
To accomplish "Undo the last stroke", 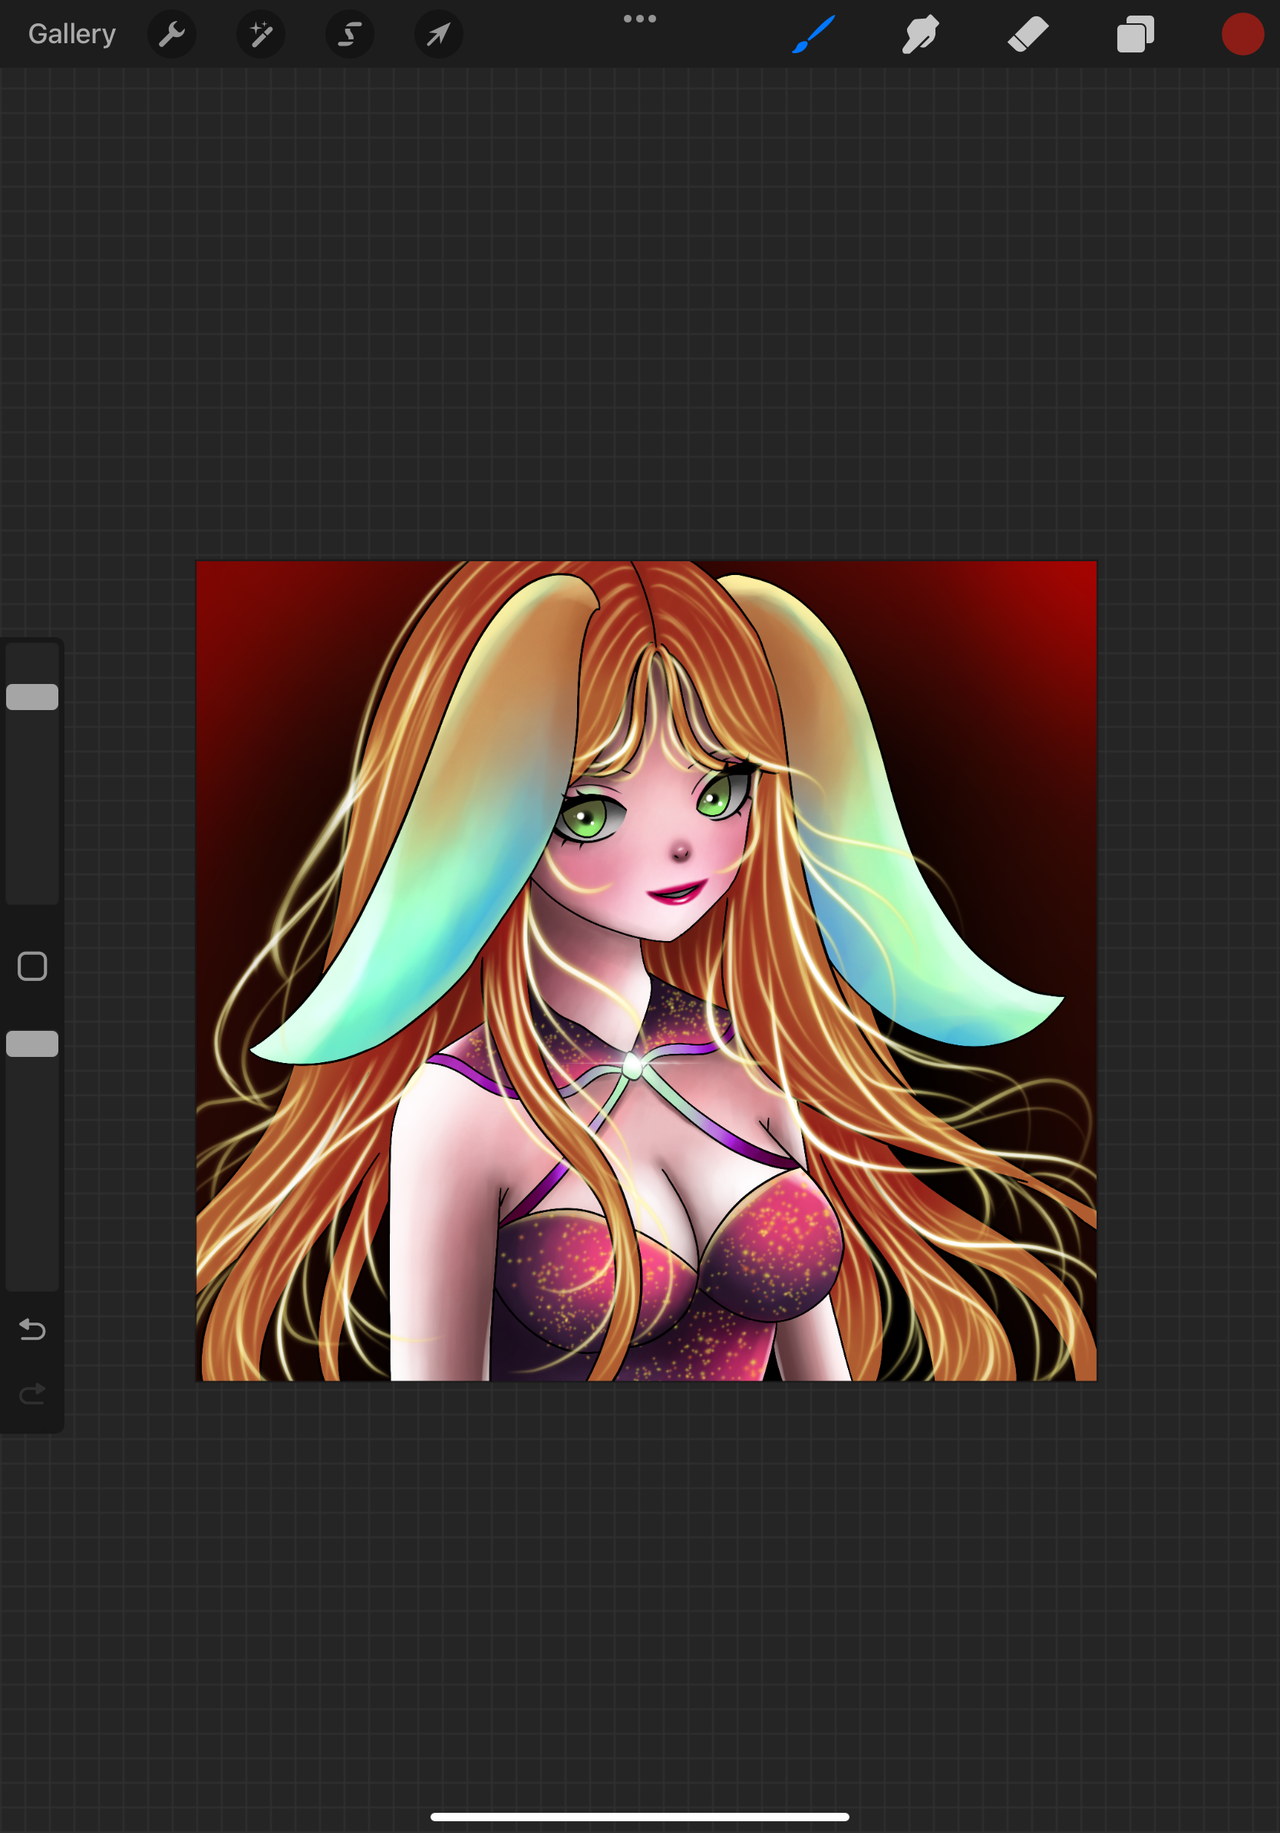I will pos(32,1329).
